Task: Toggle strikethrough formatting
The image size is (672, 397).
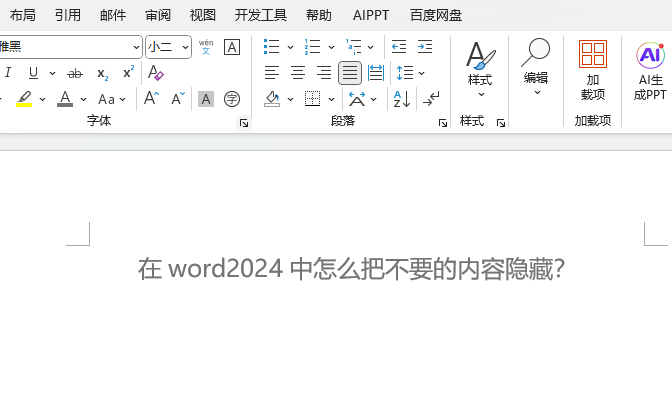Action: 75,73
